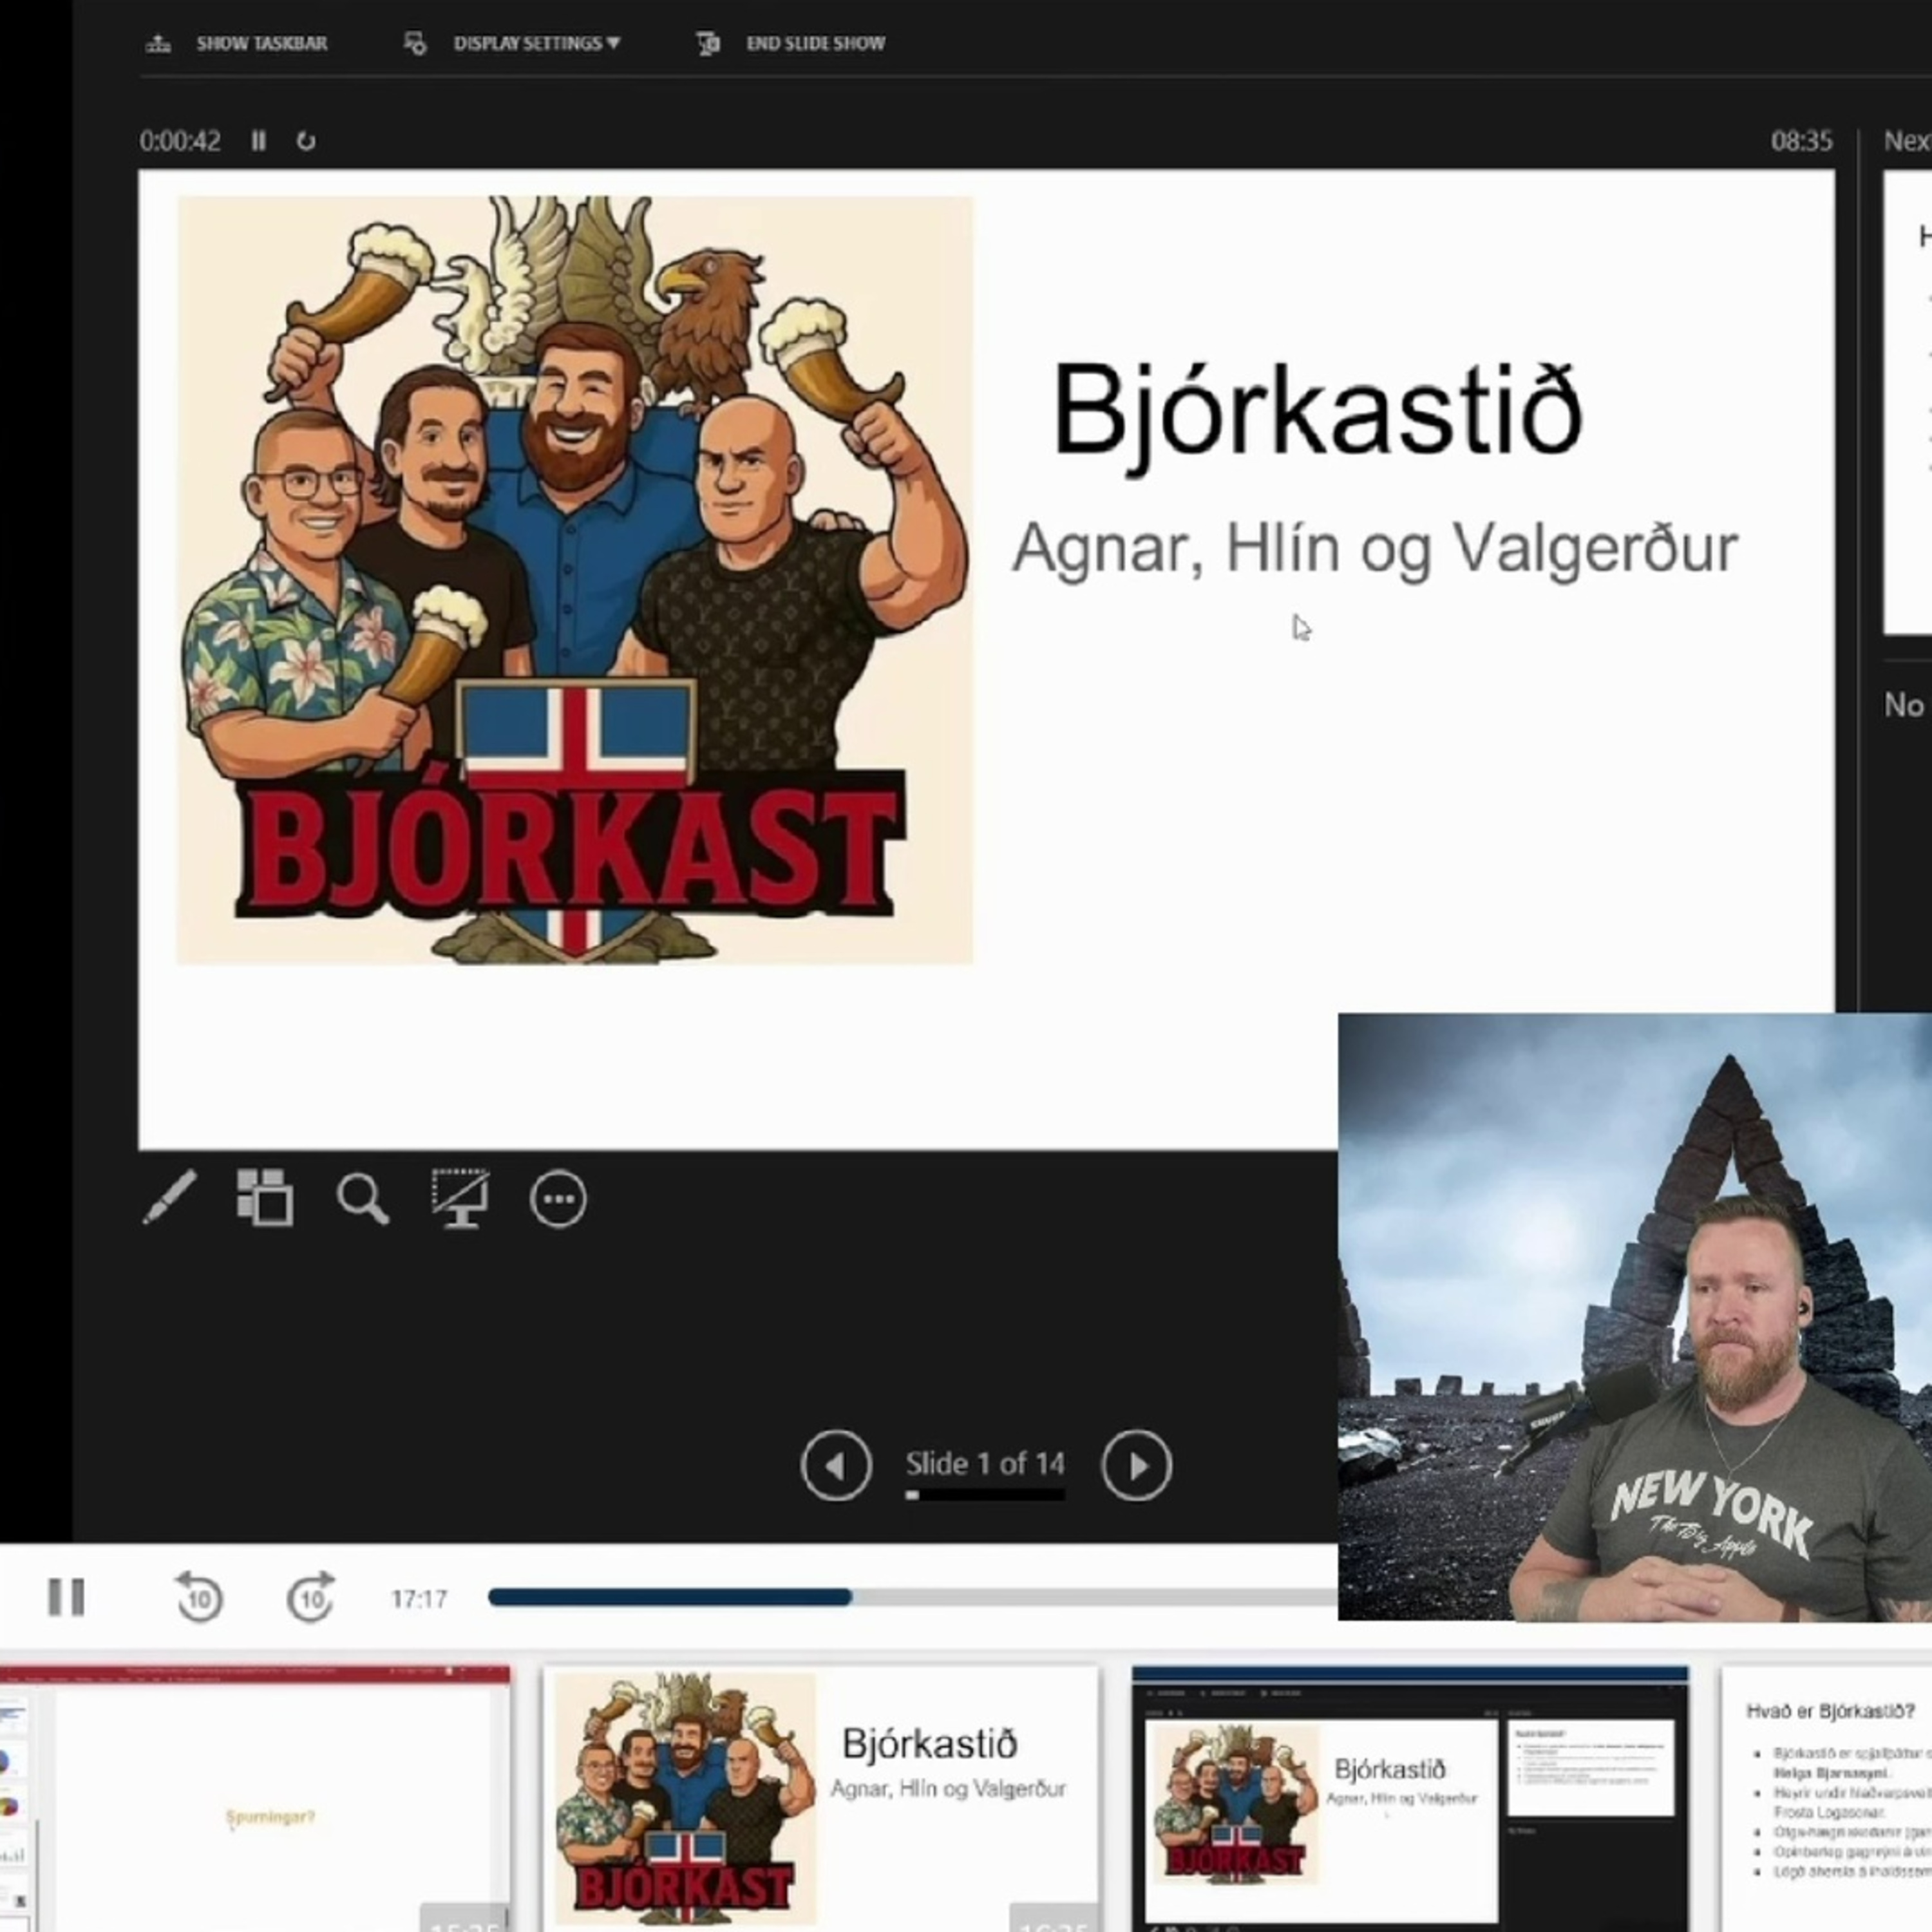Advance to the next slide arrow
The image size is (1932, 1932).
pyautogui.click(x=1136, y=1465)
